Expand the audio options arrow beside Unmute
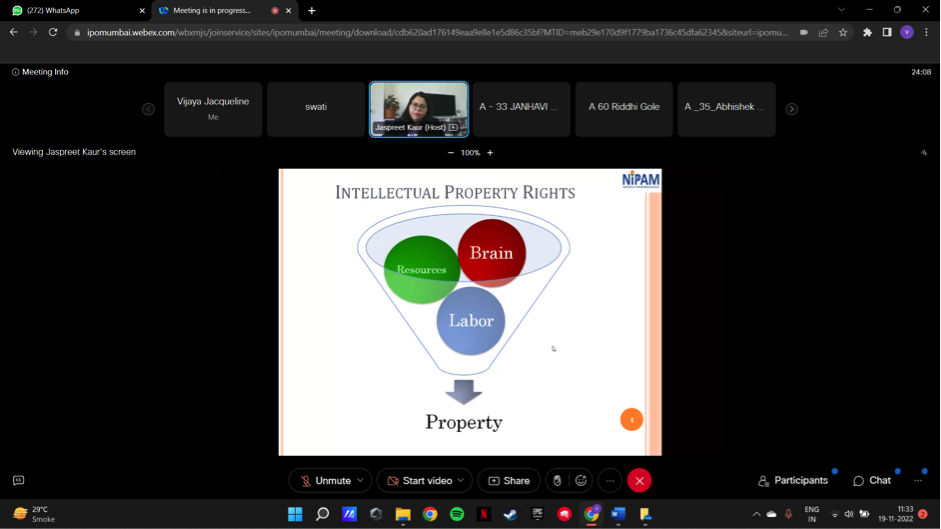 point(360,481)
